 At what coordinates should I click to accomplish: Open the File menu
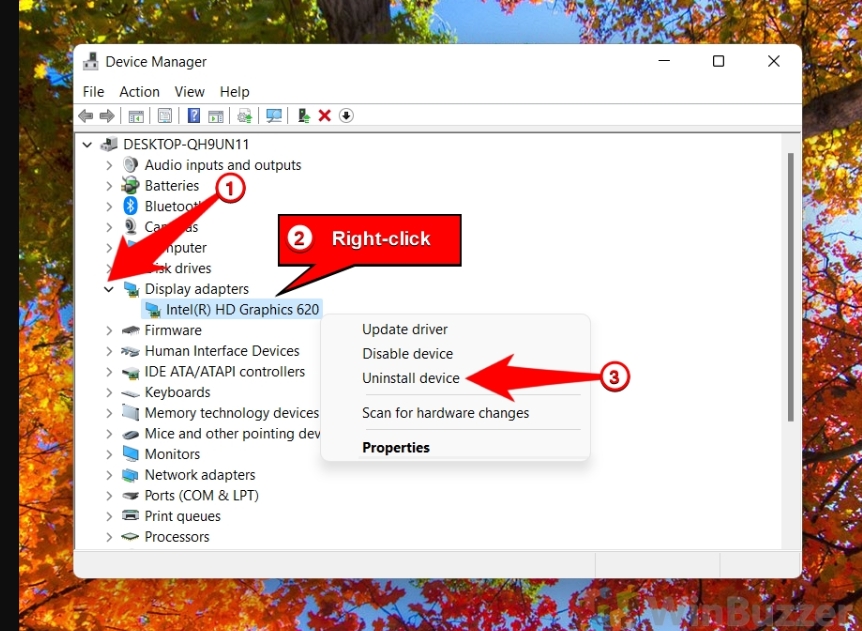[93, 91]
